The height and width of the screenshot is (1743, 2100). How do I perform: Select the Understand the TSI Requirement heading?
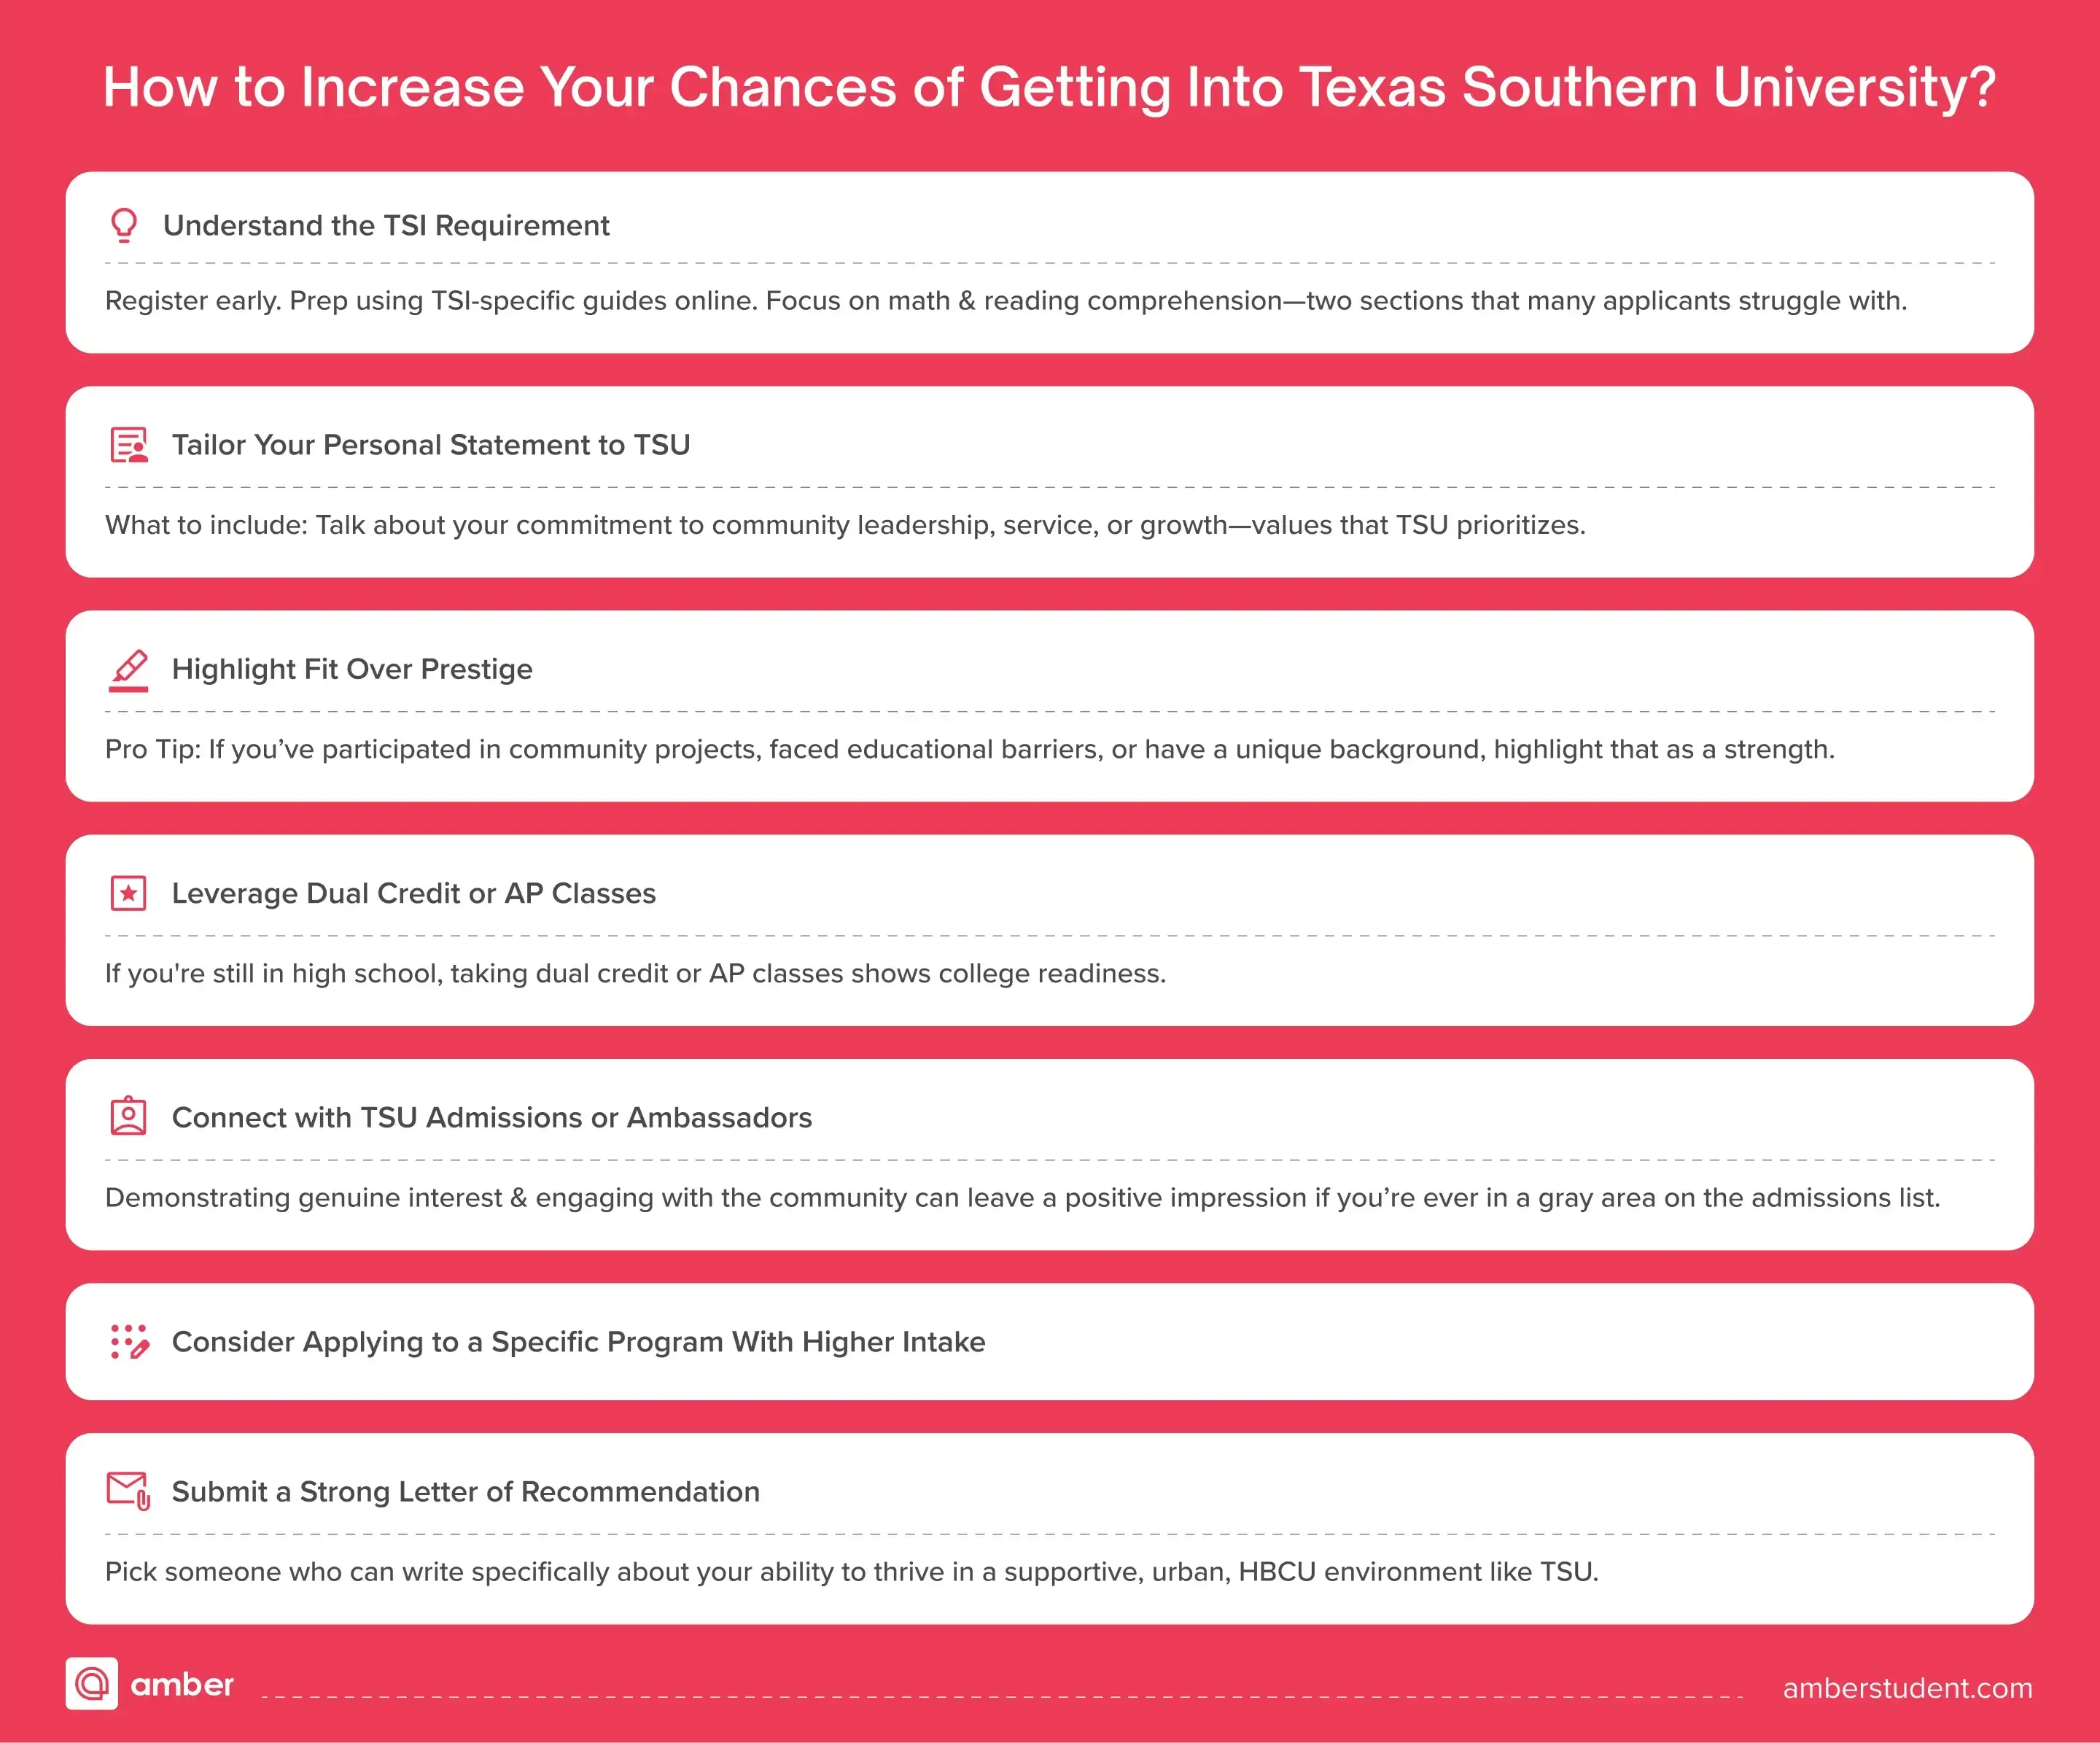[x=386, y=226]
